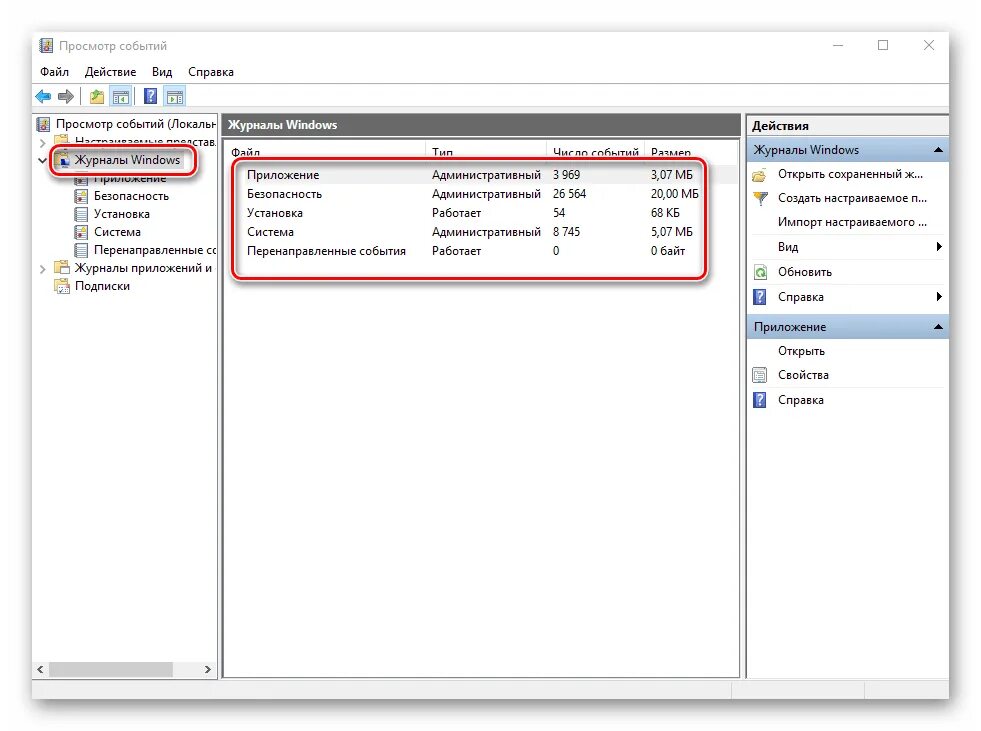The height and width of the screenshot is (731, 981).
Task: Select the Приложение row in log list
Action: (x=480, y=175)
